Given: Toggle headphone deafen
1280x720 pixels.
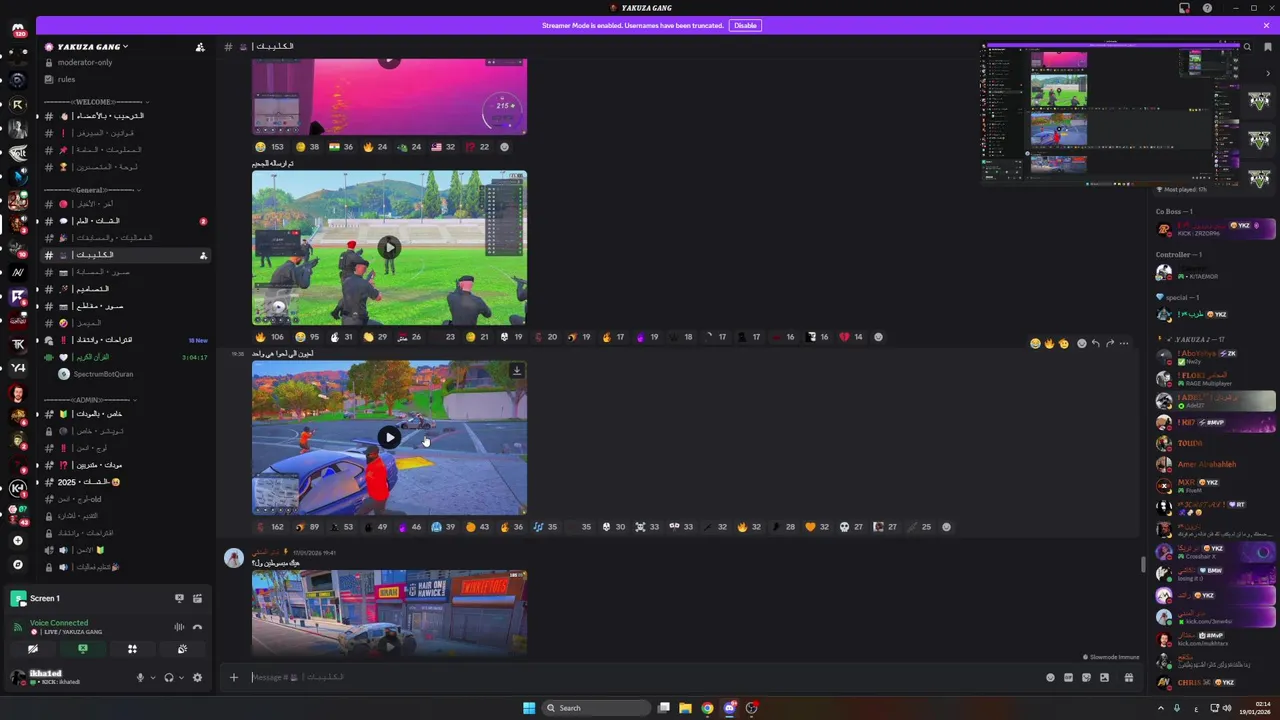Looking at the screenshot, I should (168, 677).
